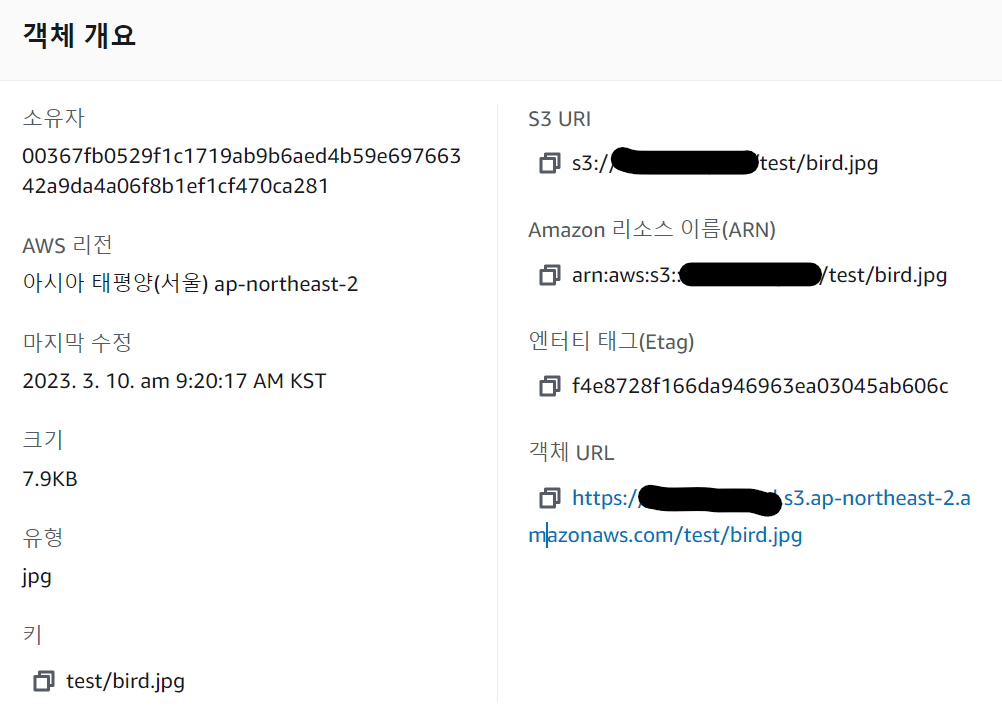Screen dimensions: 1002x724
Task: Click the 엔터티 태그(Etag) label
Action: tap(611, 342)
